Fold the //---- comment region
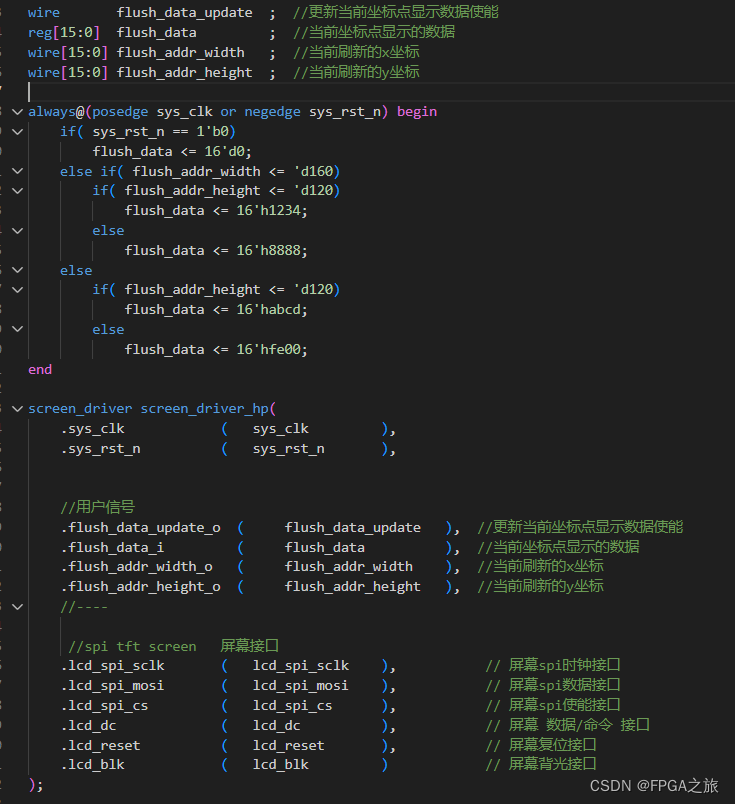This screenshot has width=735, height=804. [17, 607]
